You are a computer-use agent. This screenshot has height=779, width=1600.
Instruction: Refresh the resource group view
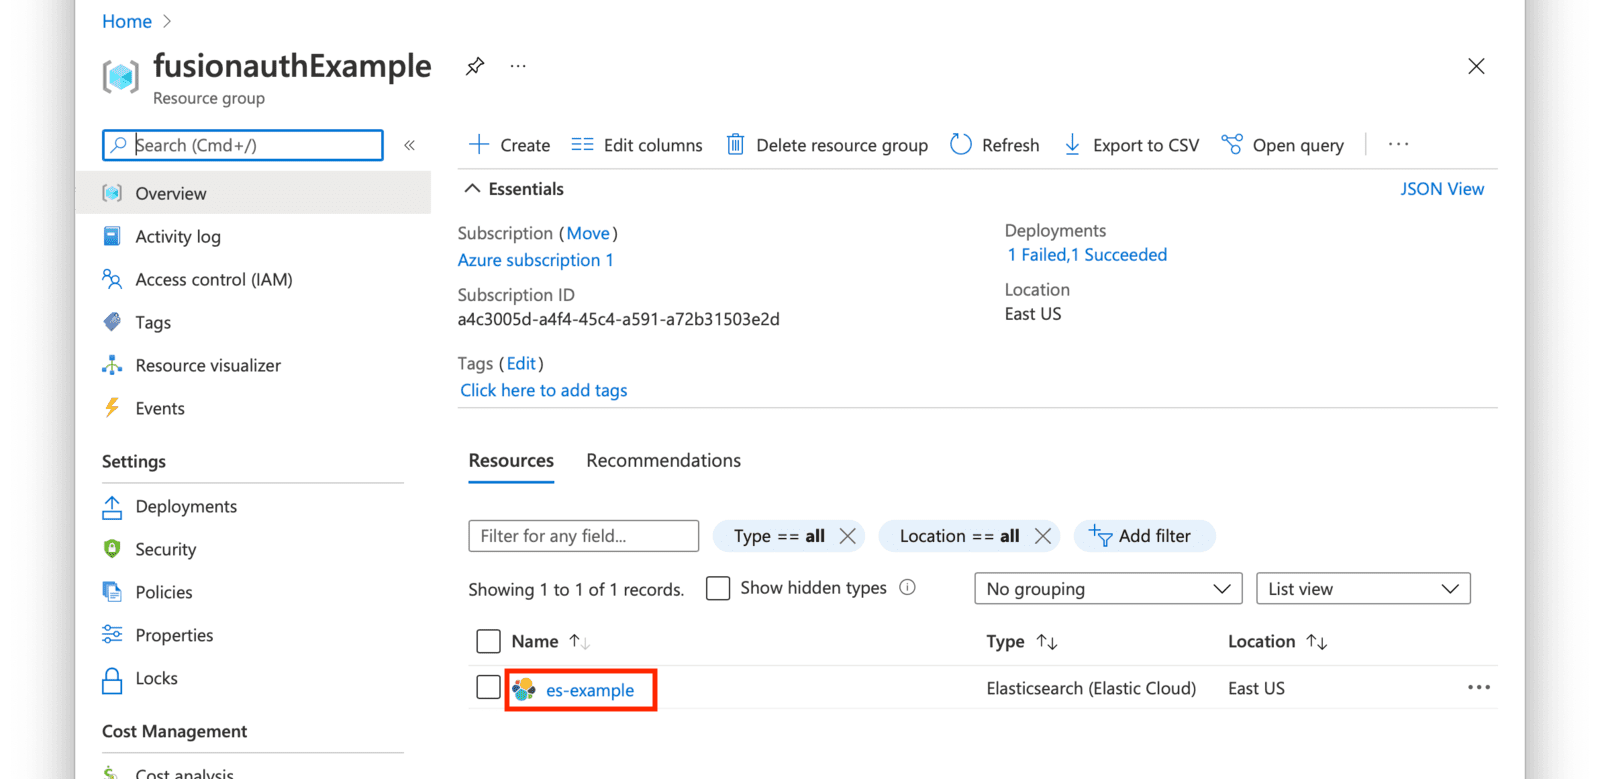pyautogui.click(x=995, y=145)
